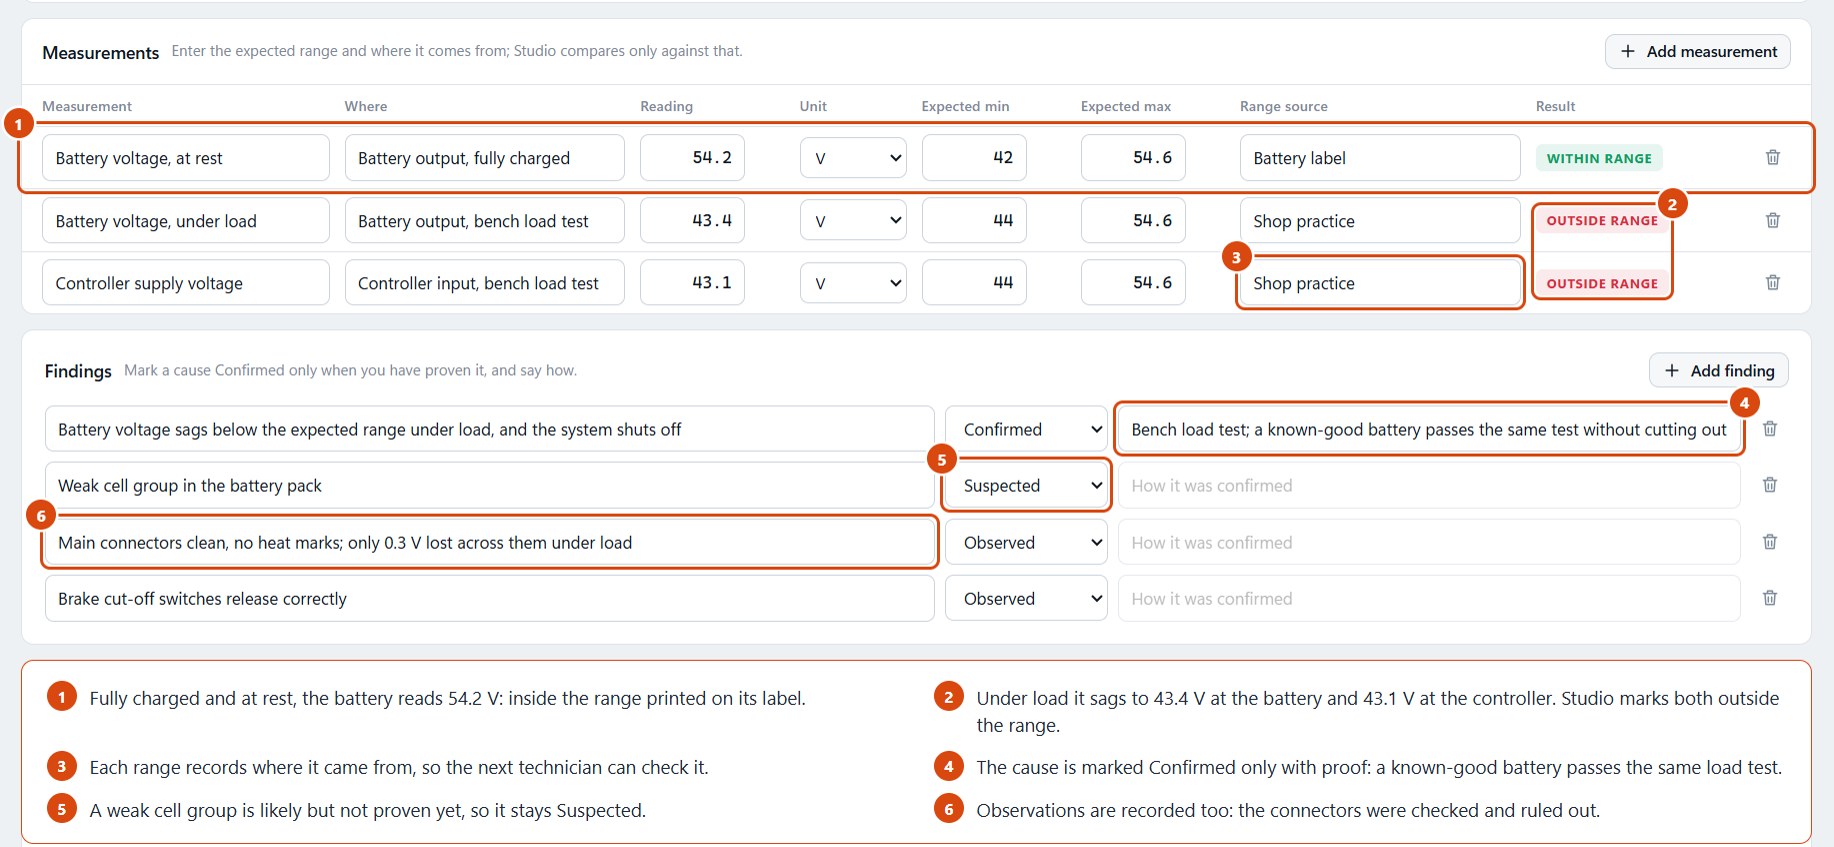Delete the Controller supply voltage measurement

(x=1772, y=283)
